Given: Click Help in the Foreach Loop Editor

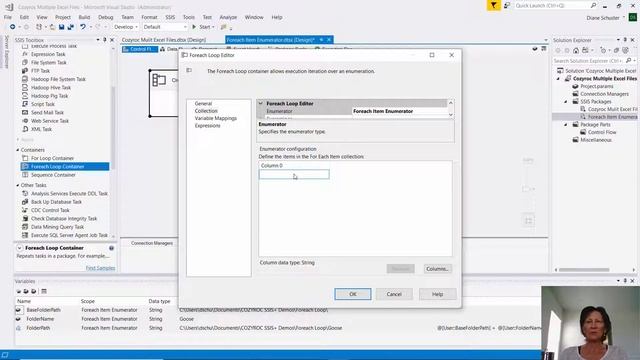Looking at the screenshot, I should [x=438, y=294].
